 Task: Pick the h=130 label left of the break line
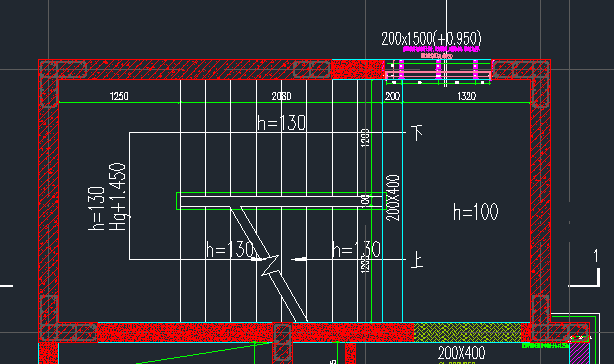point(230,249)
